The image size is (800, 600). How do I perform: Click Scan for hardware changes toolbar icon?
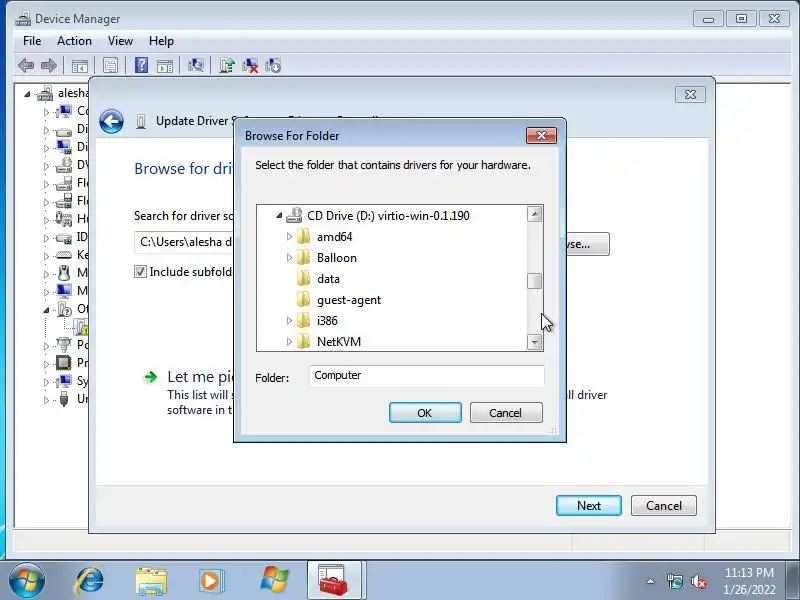[196, 65]
